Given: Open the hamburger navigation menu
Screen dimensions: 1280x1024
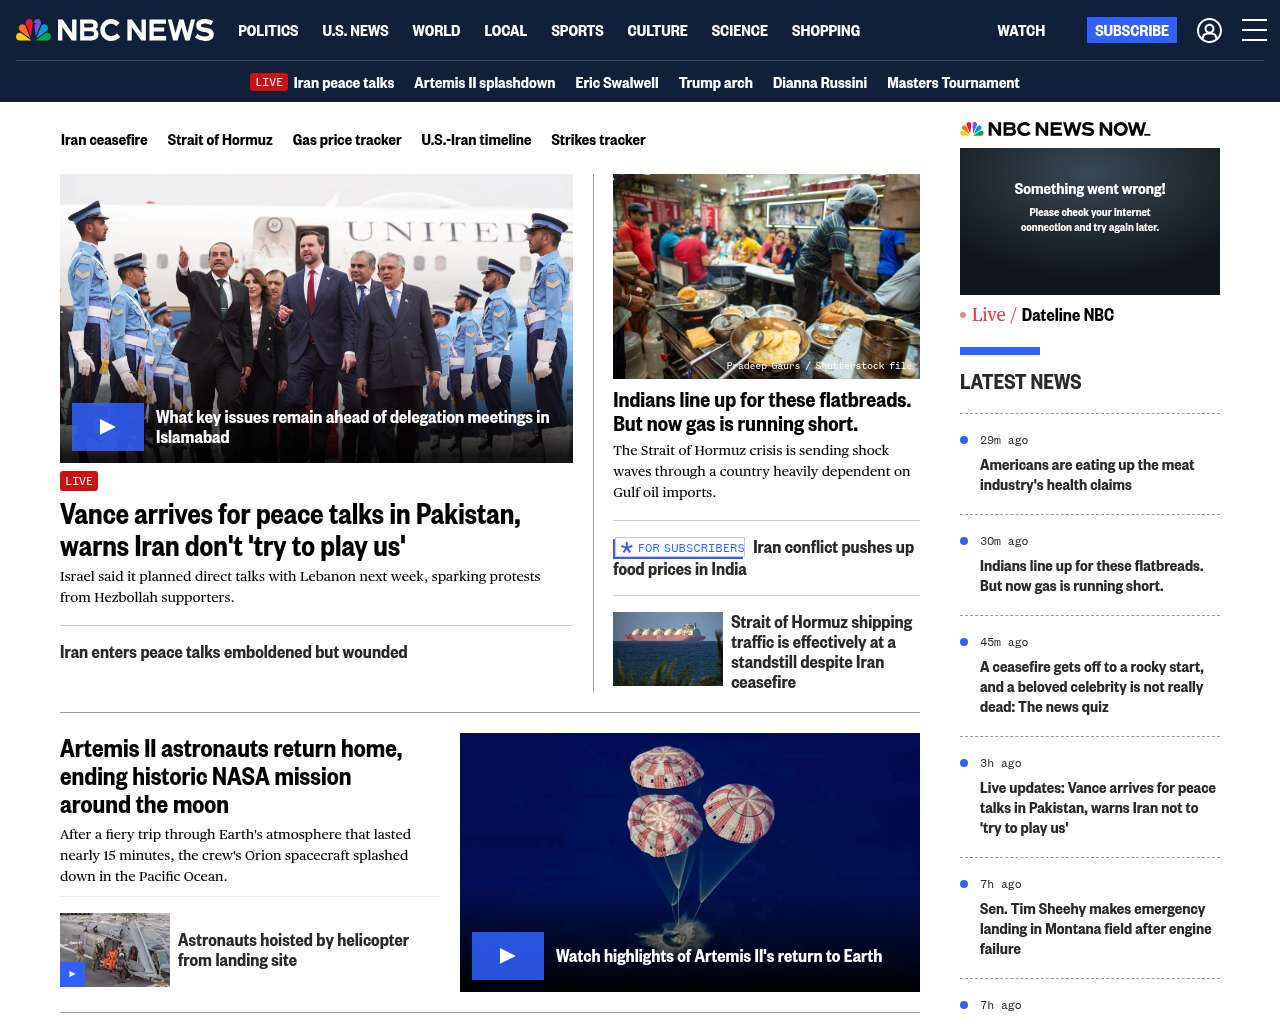Looking at the screenshot, I should 1254,31.
